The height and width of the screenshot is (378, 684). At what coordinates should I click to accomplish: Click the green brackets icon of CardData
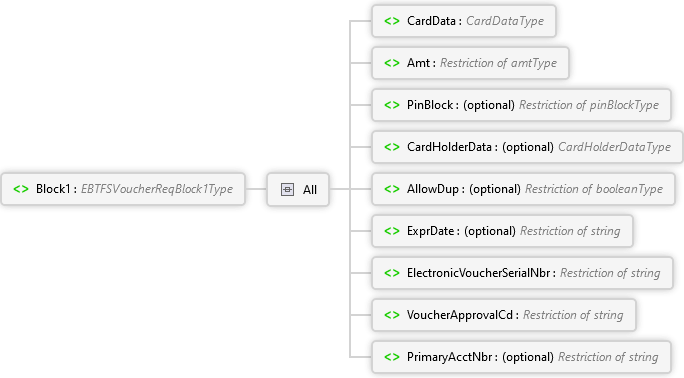tap(392, 21)
